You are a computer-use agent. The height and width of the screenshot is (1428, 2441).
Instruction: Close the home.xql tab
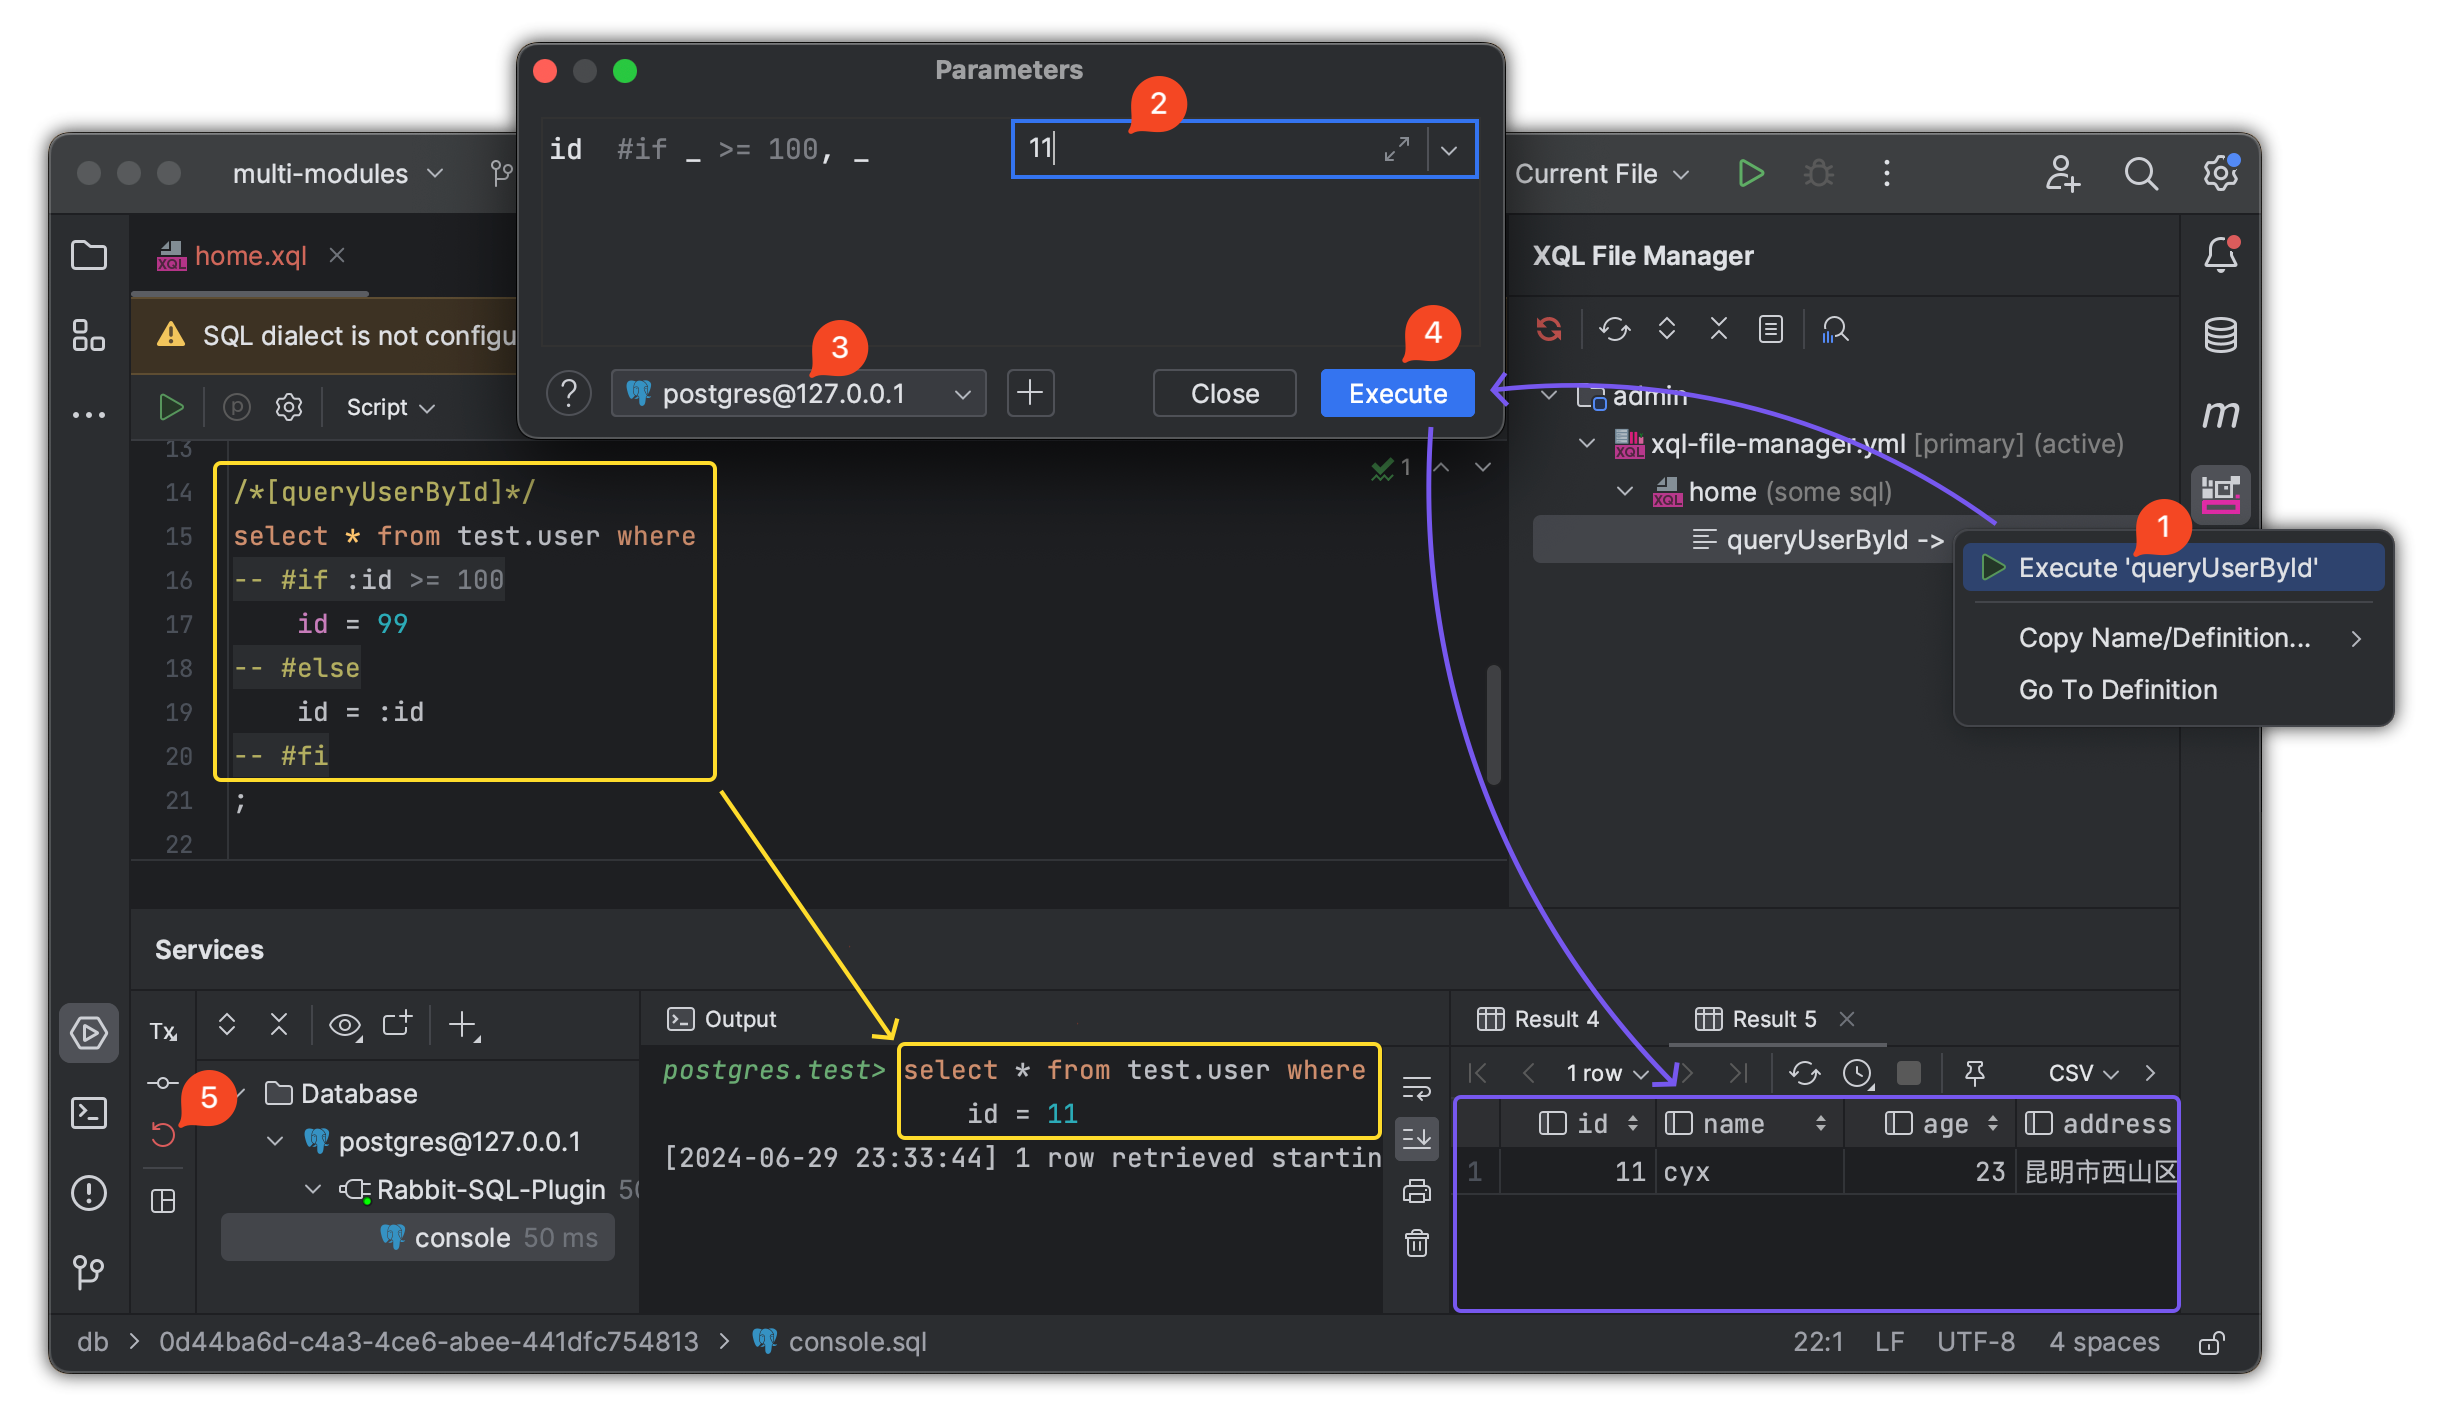pyautogui.click(x=337, y=255)
